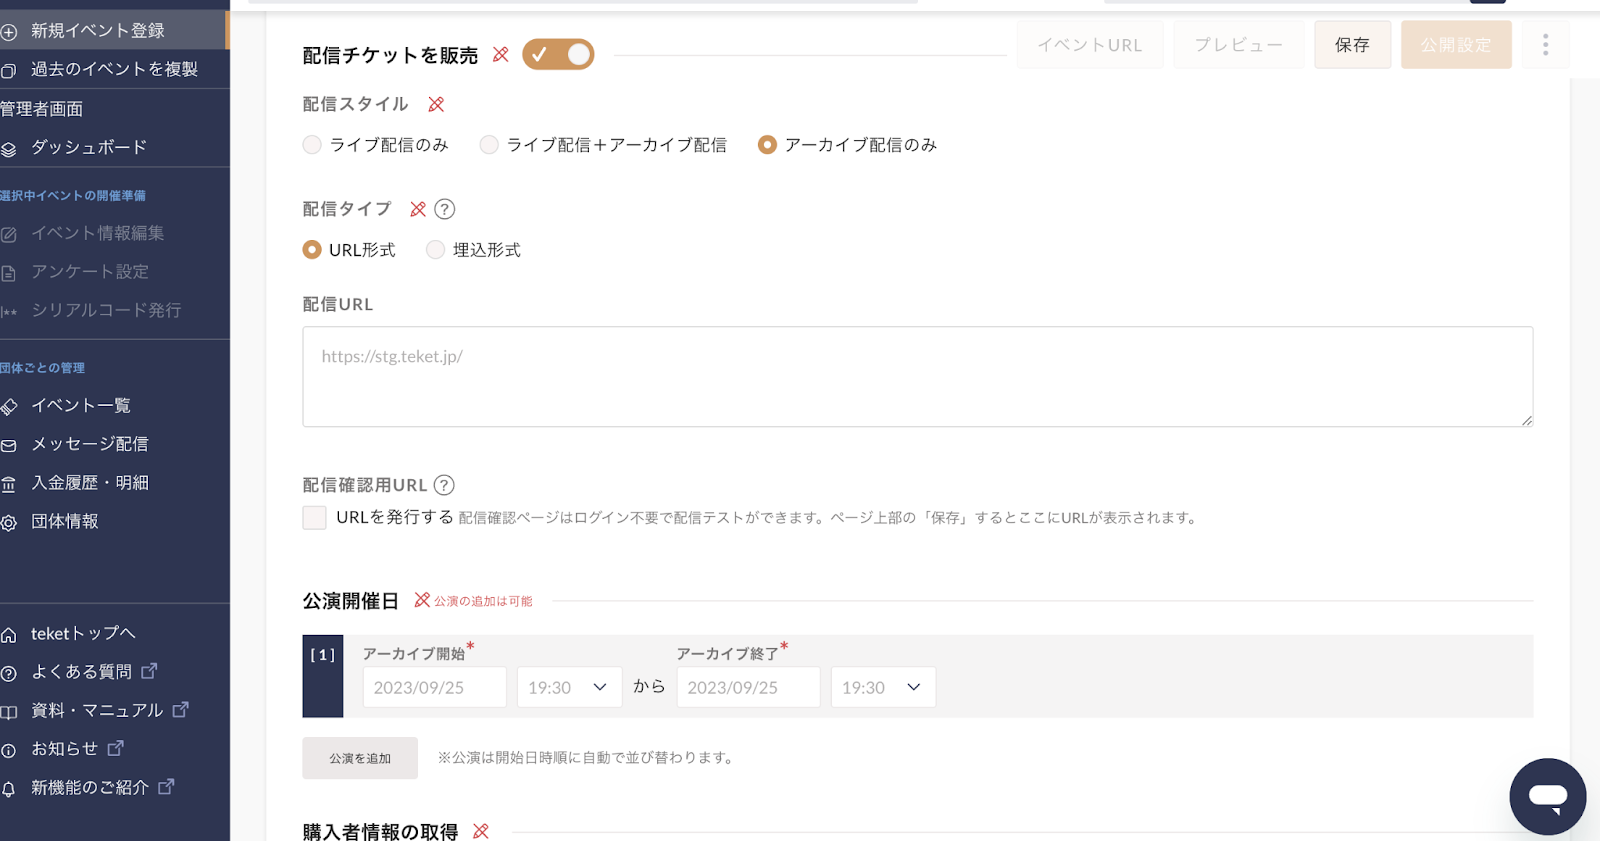Image resolution: width=1600 pixels, height=841 pixels.
Task: Click the plus icon beside 新規イベント登録
Action: click(9, 32)
